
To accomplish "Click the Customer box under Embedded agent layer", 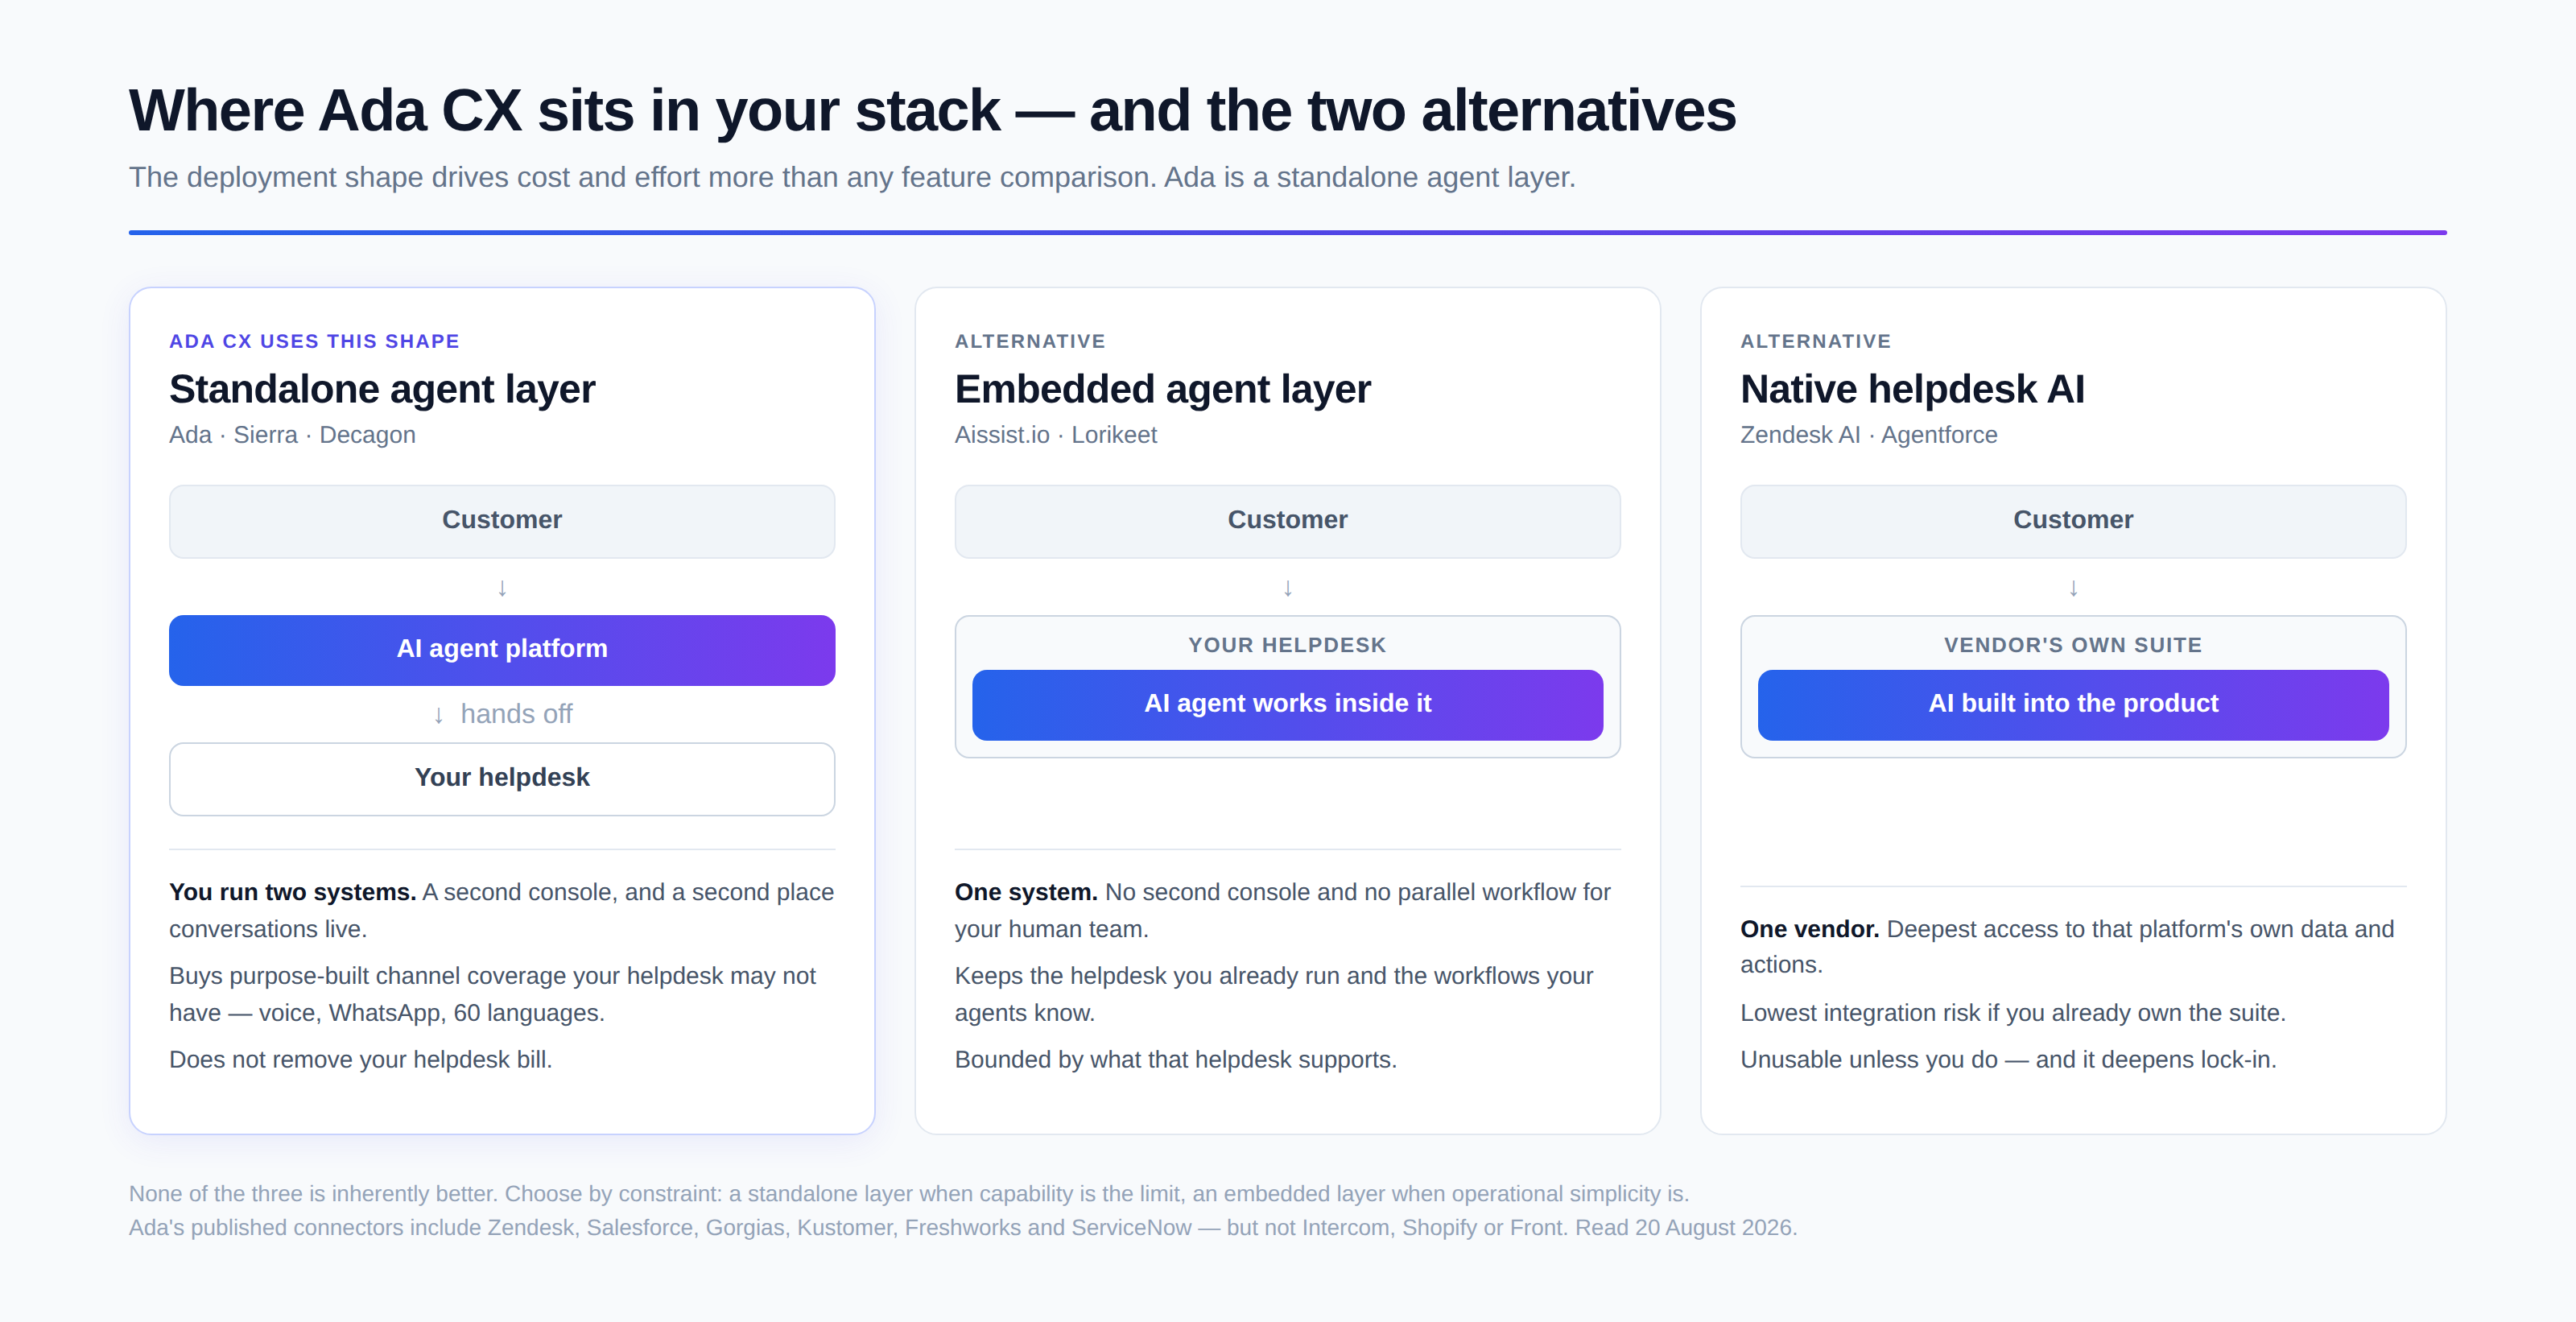I will coord(1287,522).
